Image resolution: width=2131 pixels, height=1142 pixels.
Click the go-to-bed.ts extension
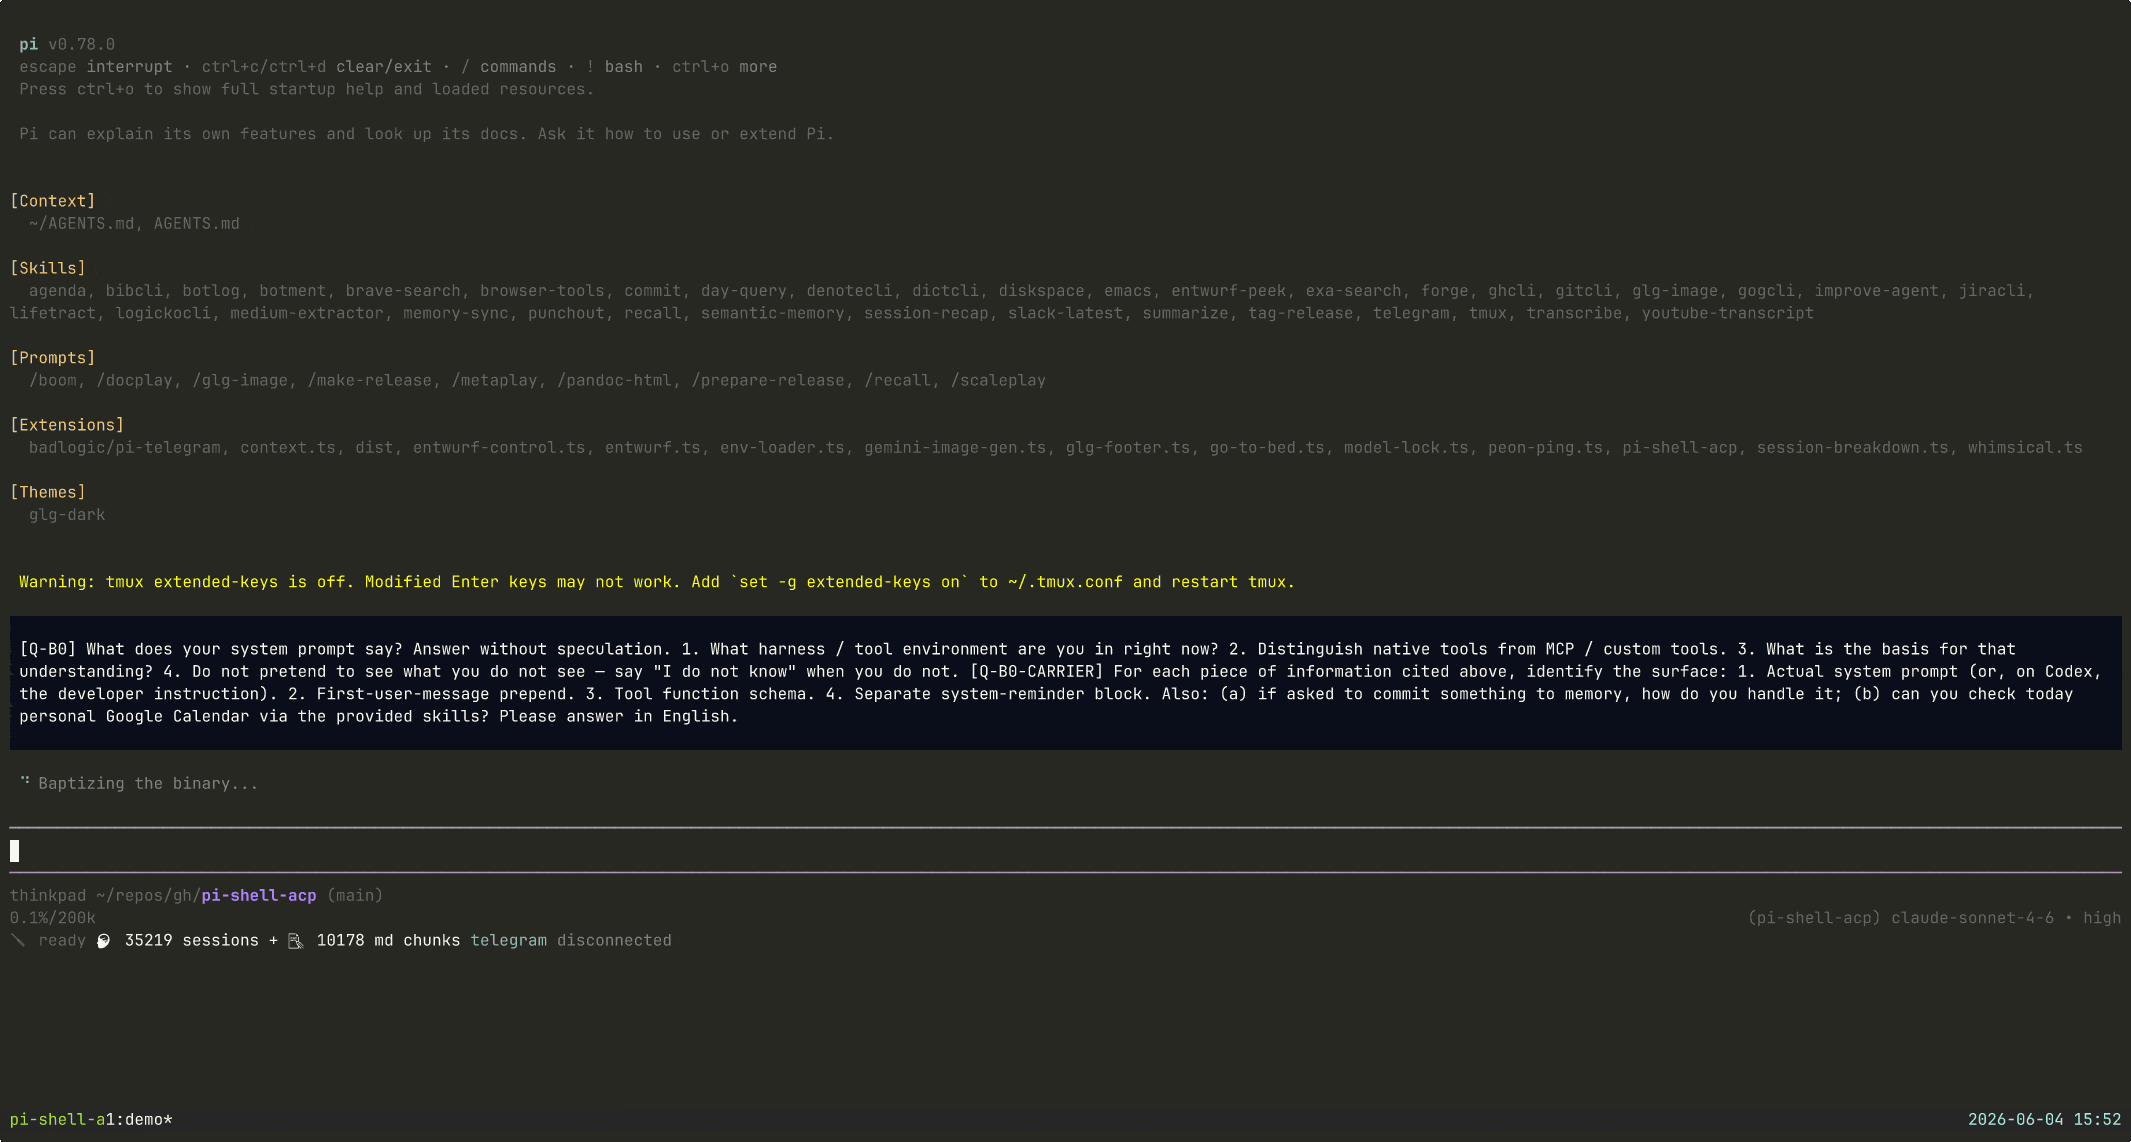point(1267,448)
